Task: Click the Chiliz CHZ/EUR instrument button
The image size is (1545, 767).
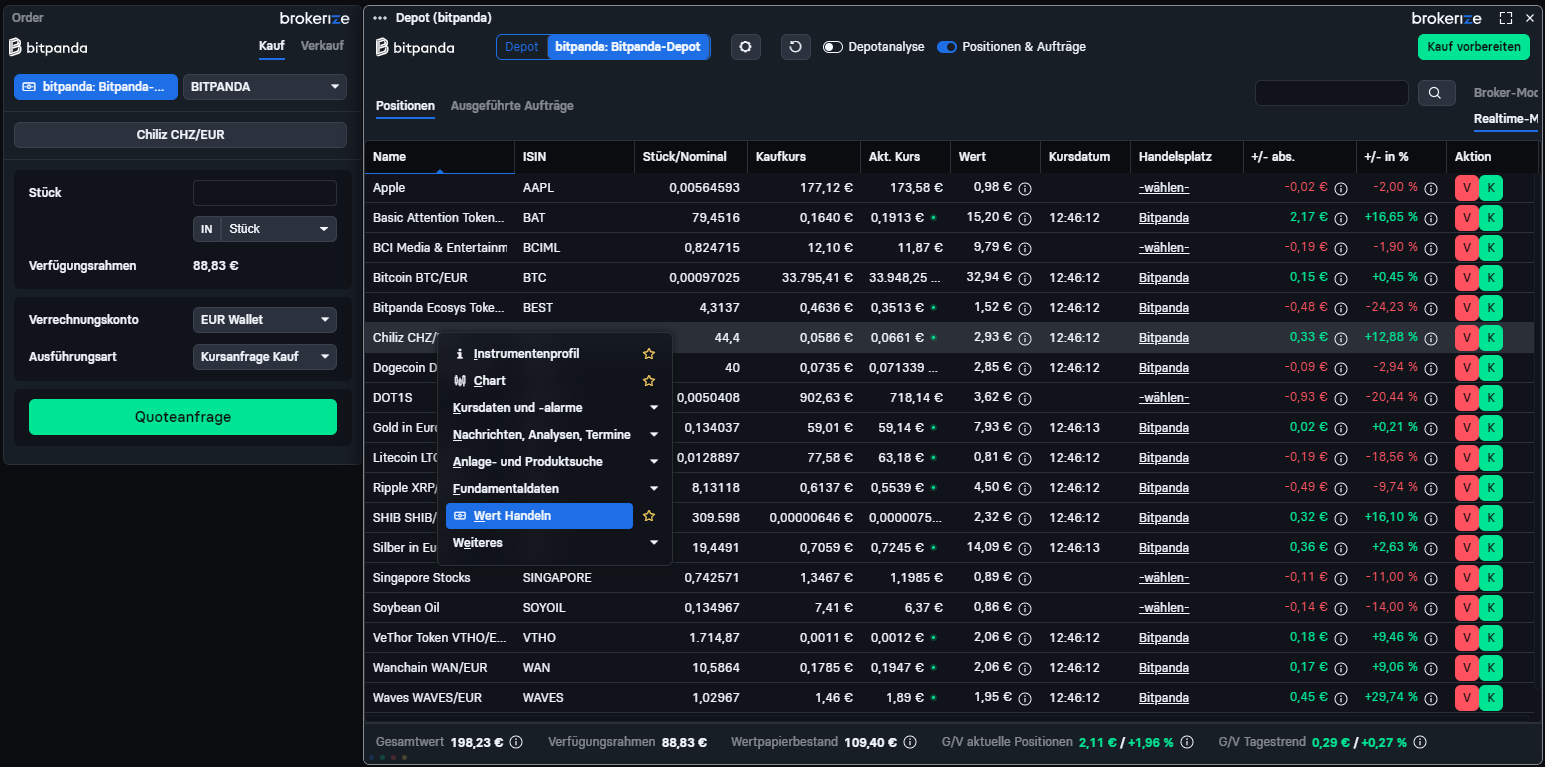Action: click(x=180, y=135)
